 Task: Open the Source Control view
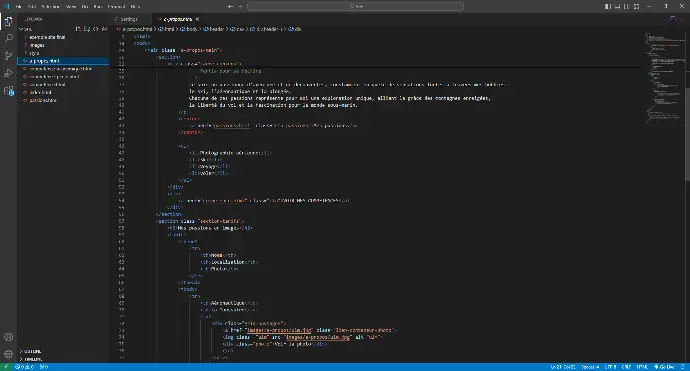point(8,55)
